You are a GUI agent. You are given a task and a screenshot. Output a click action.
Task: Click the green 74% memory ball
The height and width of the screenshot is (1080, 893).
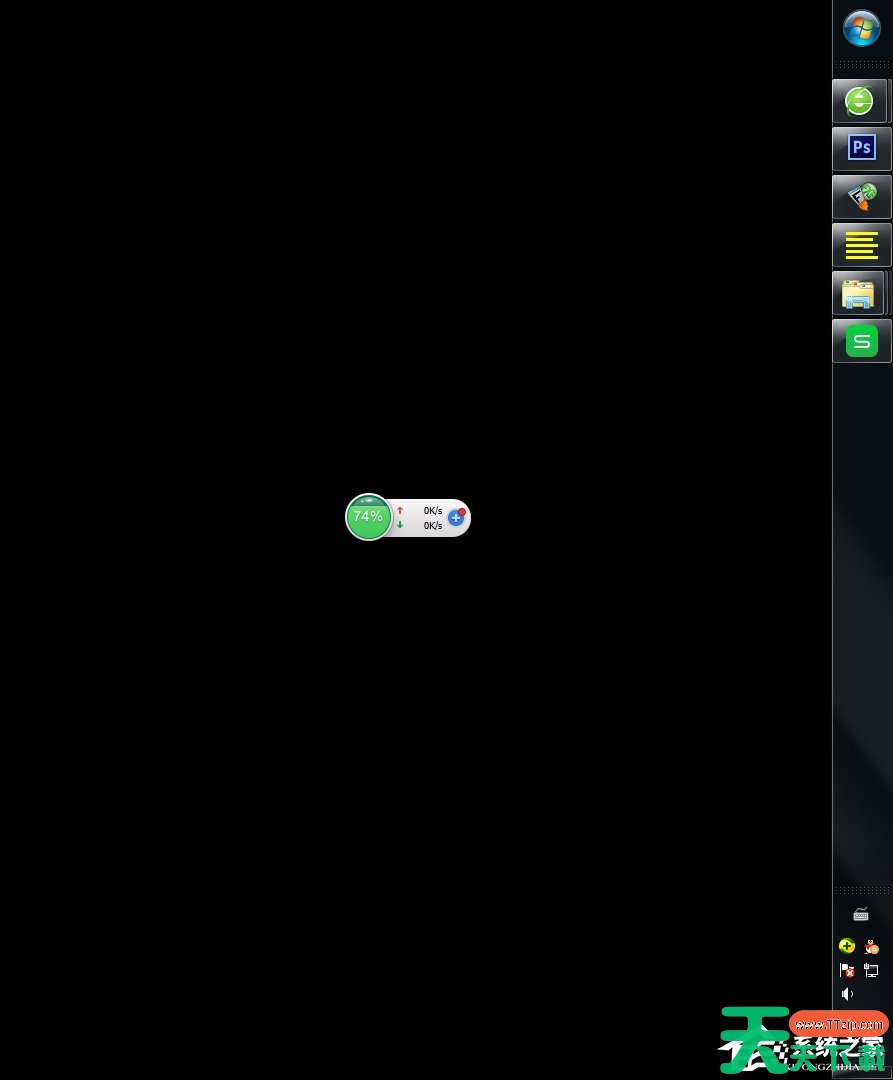coord(368,517)
